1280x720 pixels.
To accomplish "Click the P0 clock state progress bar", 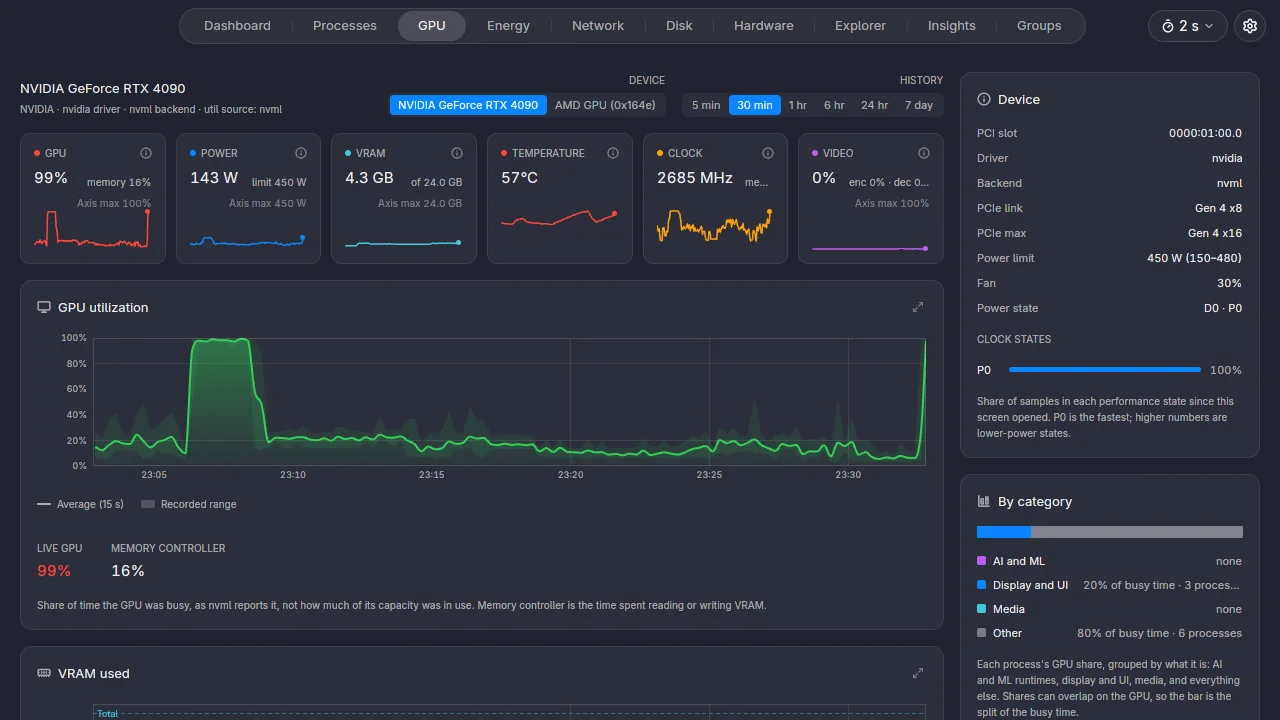I will (1105, 370).
